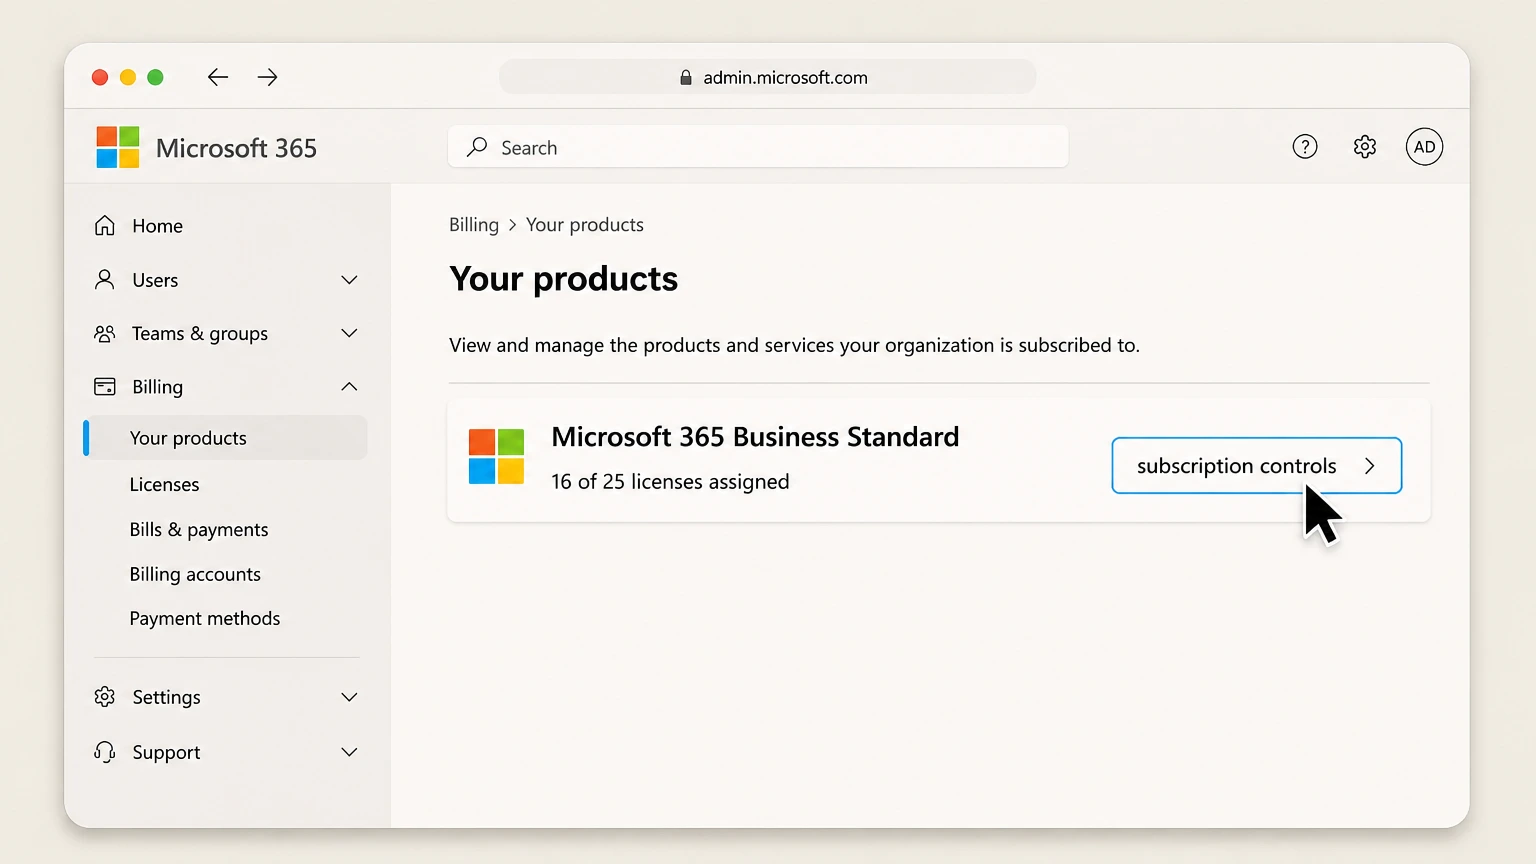Image resolution: width=1536 pixels, height=864 pixels.
Task: Expand the Settings section chevron
Action: point(349,697)
